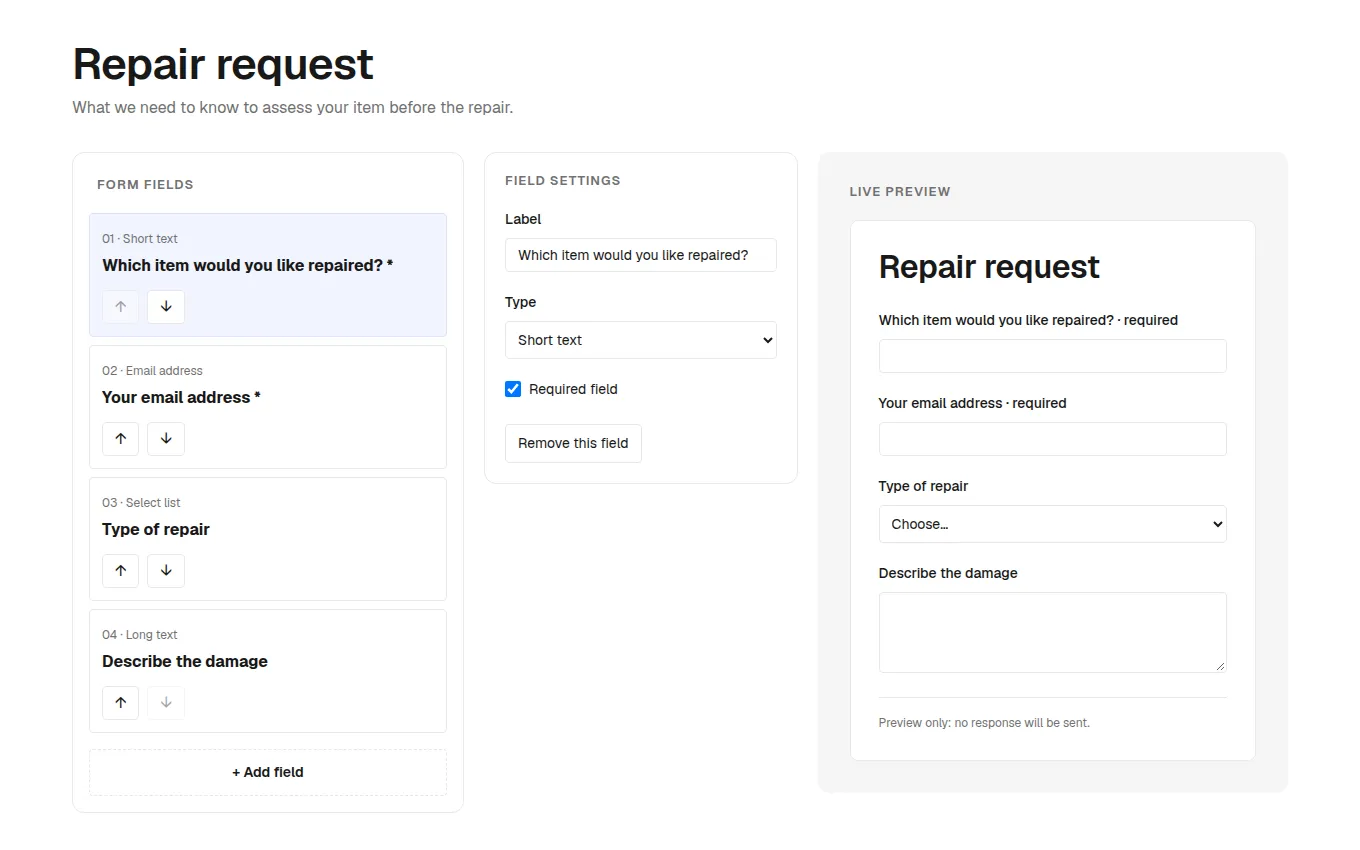Open the 'Type of repair' preview dropdown

coord(1052,524)
